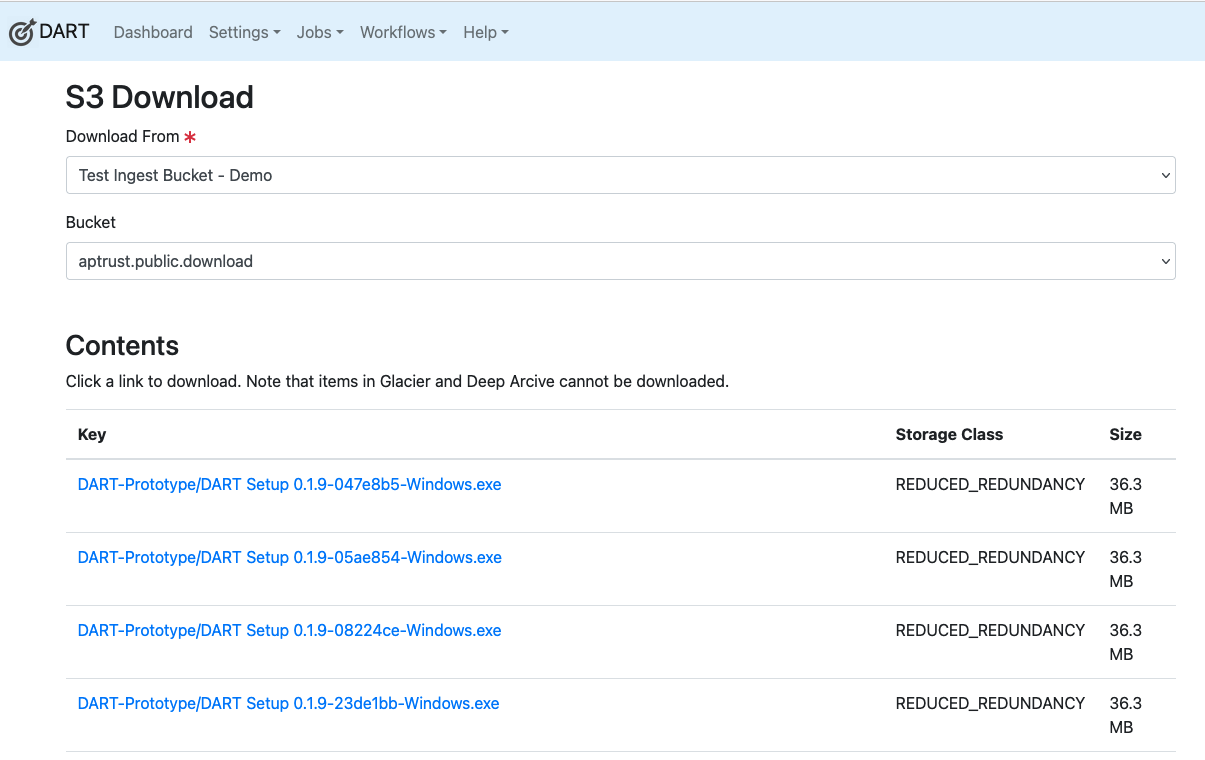Screen dimensions: 1205x760
Task: Open the Workflows menu
Action: tap(398, 32)
